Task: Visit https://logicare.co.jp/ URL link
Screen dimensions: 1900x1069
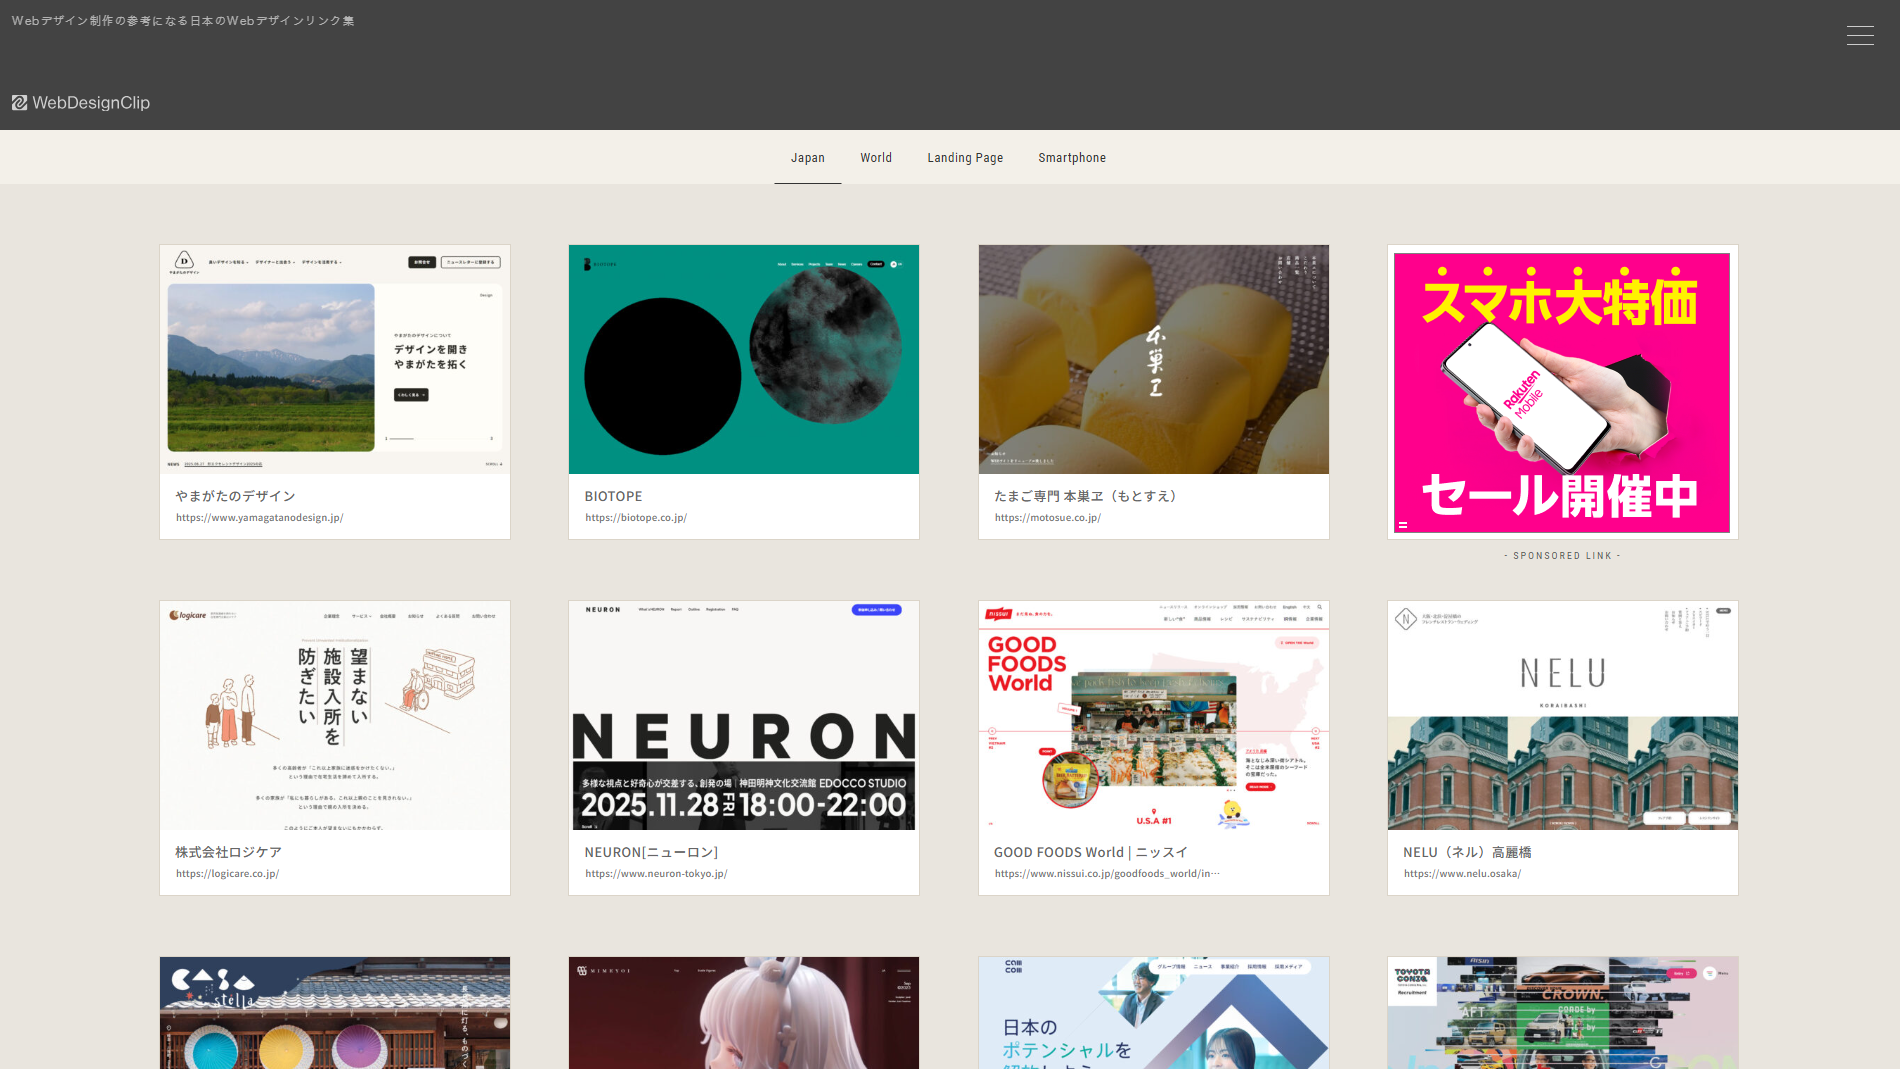Action: coord(228,874)
